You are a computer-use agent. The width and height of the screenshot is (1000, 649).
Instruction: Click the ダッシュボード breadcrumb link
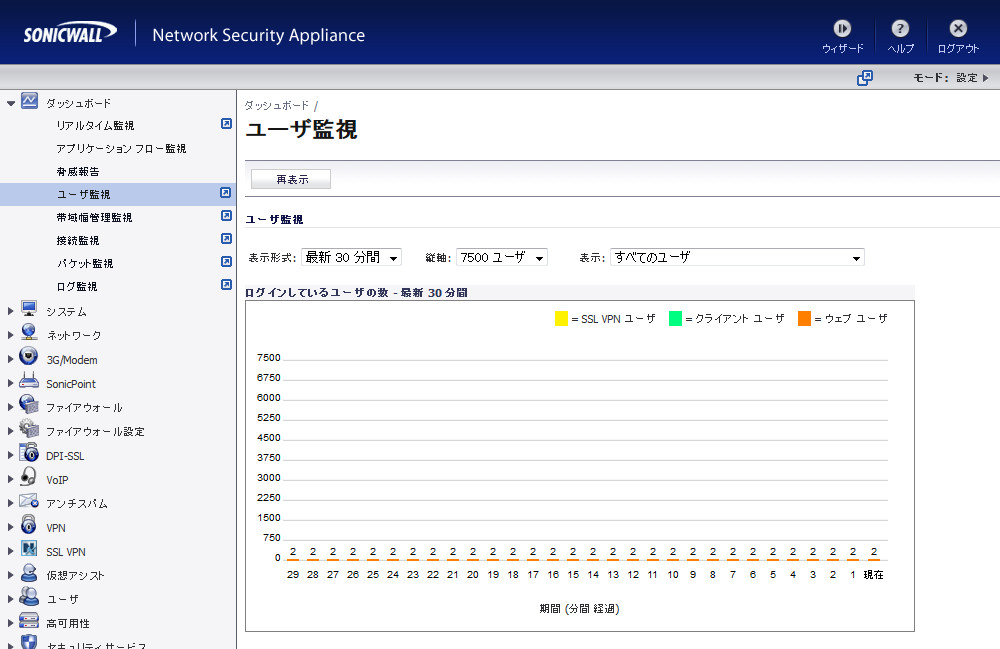[277, 105]
